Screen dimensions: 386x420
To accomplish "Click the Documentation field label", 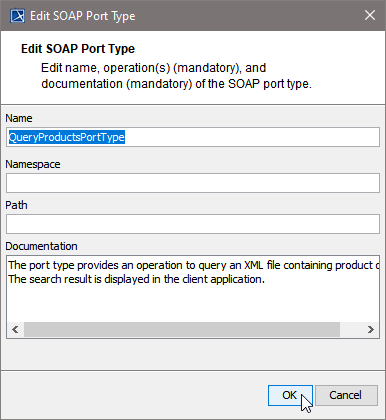I will pos(41,246).
